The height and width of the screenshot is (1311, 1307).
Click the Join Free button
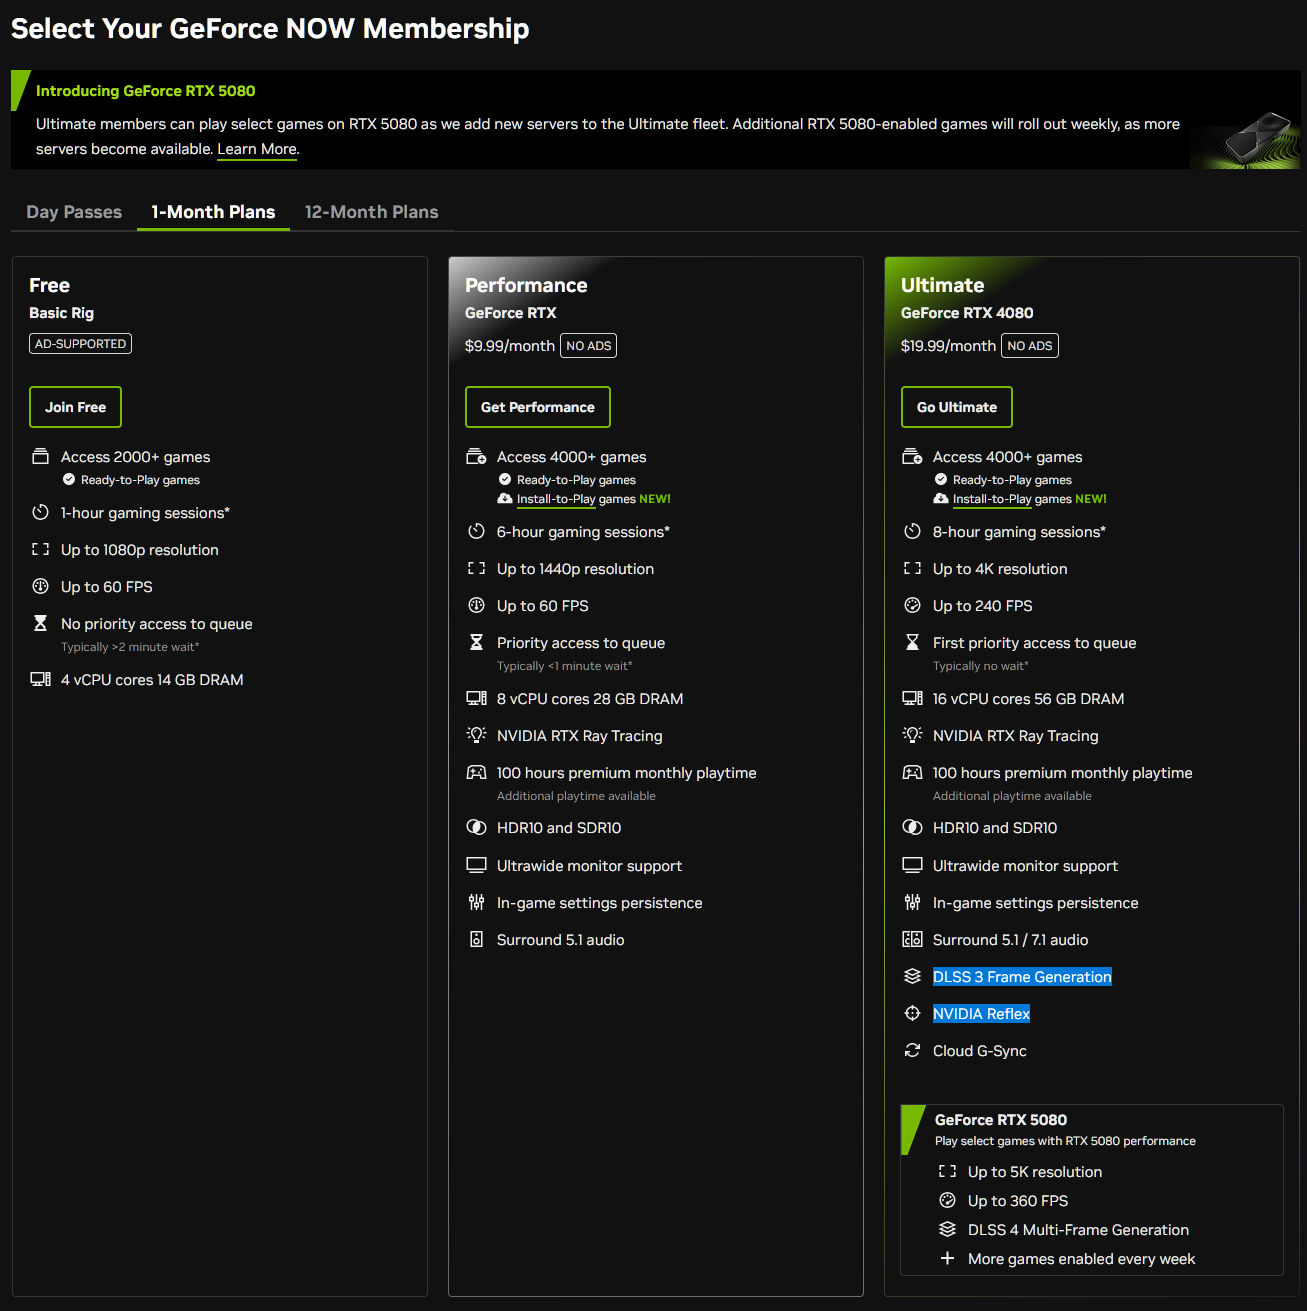point(75,407)
